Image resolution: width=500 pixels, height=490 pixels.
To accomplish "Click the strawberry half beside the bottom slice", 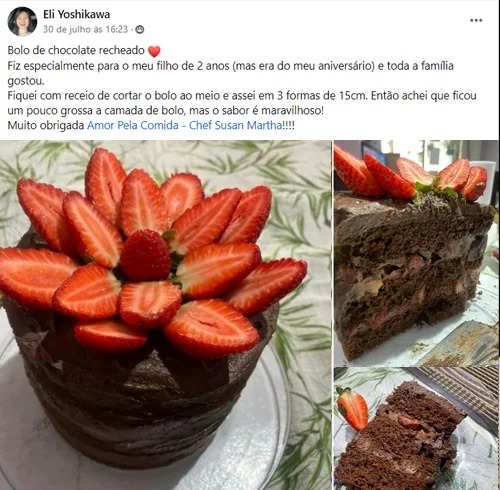I will 352,409.
